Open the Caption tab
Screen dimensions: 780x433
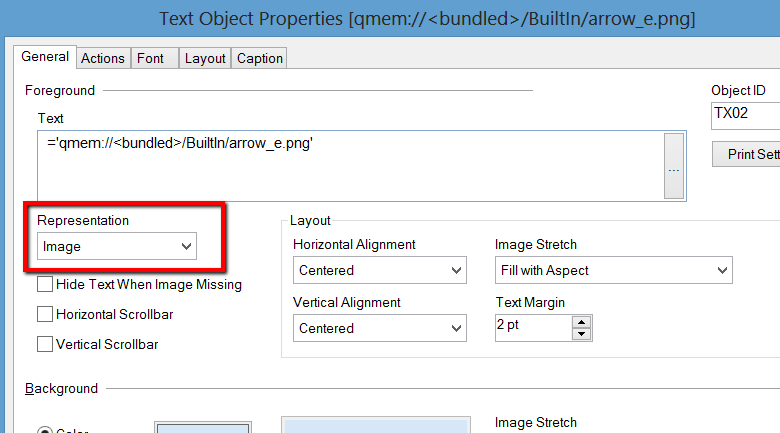[x=260, y=58]
